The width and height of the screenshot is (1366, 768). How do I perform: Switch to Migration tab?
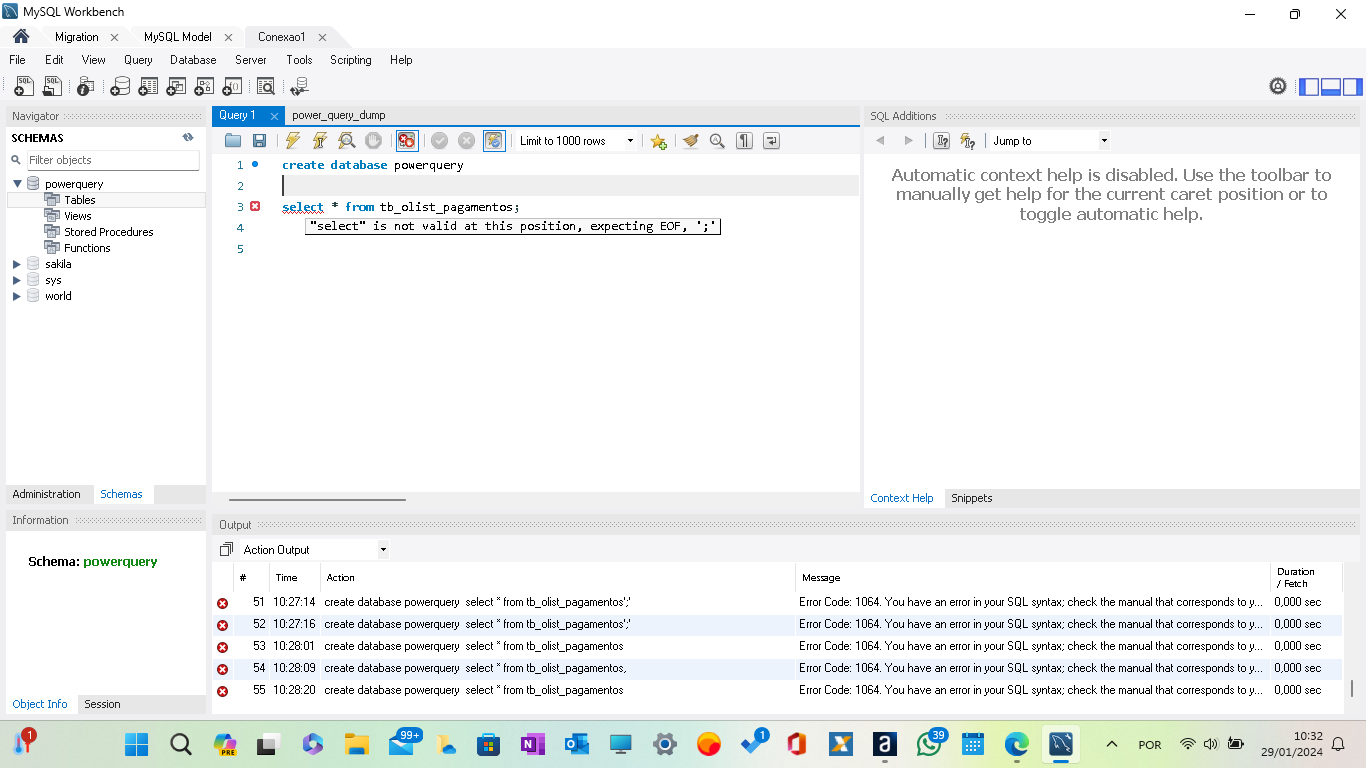coord(77,37)
